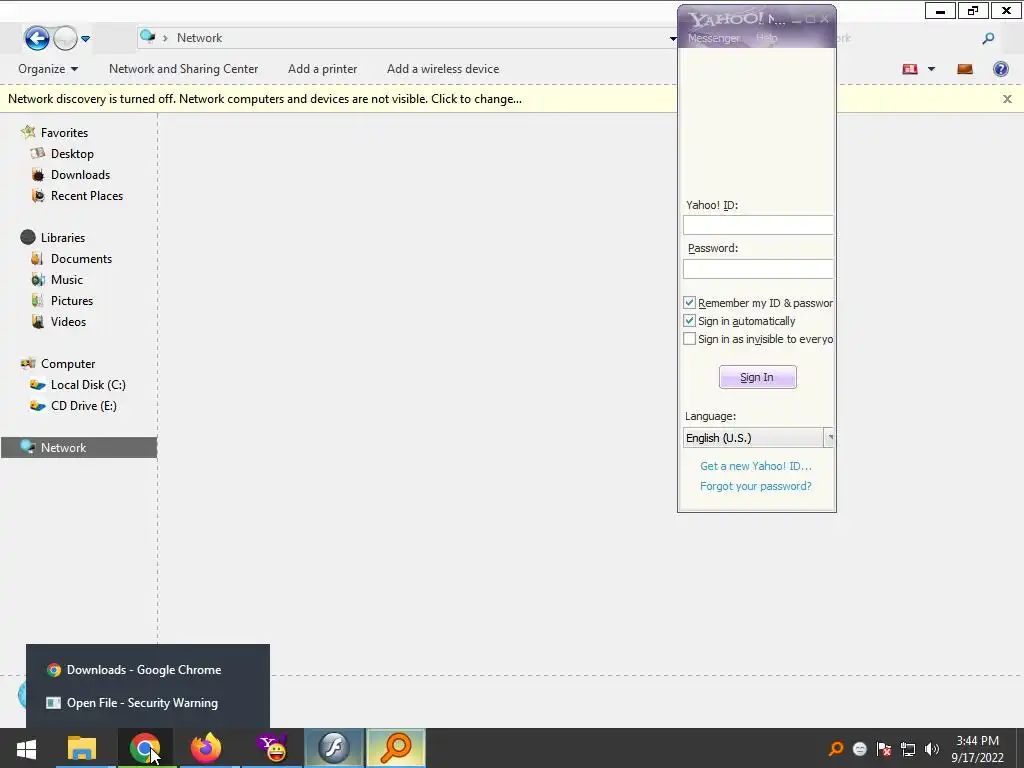Click the Password input field
This screenshot has width=1024, height=768.
coord(758,269)
